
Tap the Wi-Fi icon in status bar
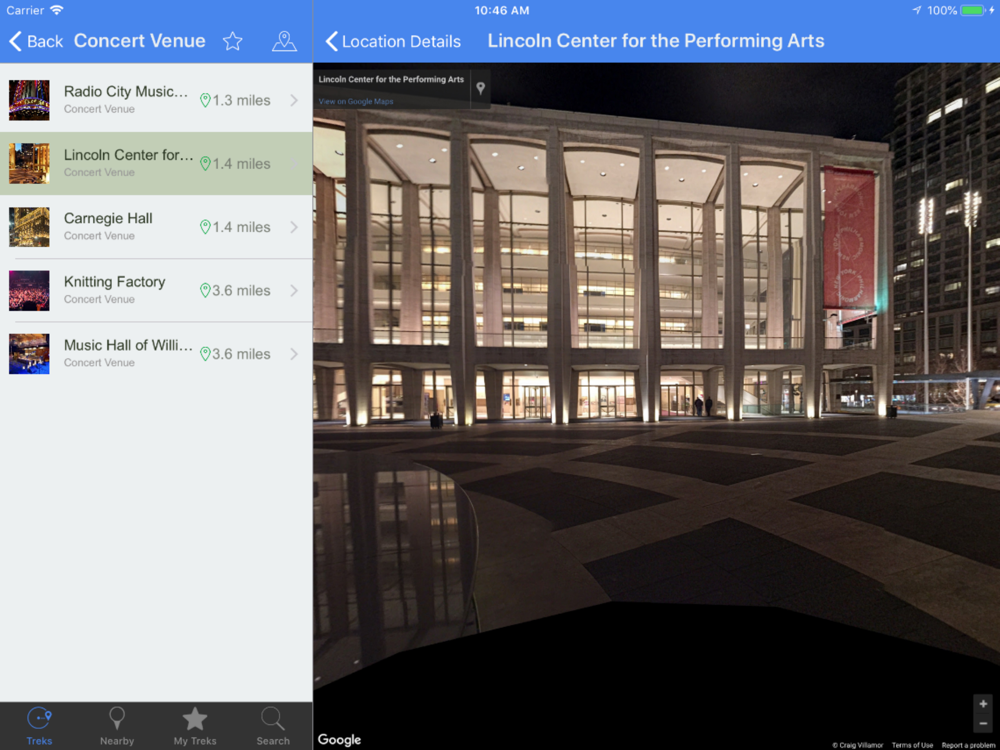57,10
